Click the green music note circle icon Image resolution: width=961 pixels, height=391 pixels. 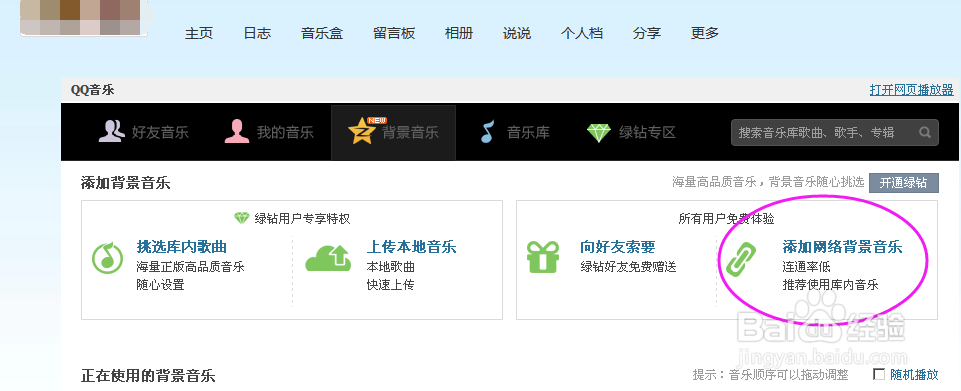point(107,258)
